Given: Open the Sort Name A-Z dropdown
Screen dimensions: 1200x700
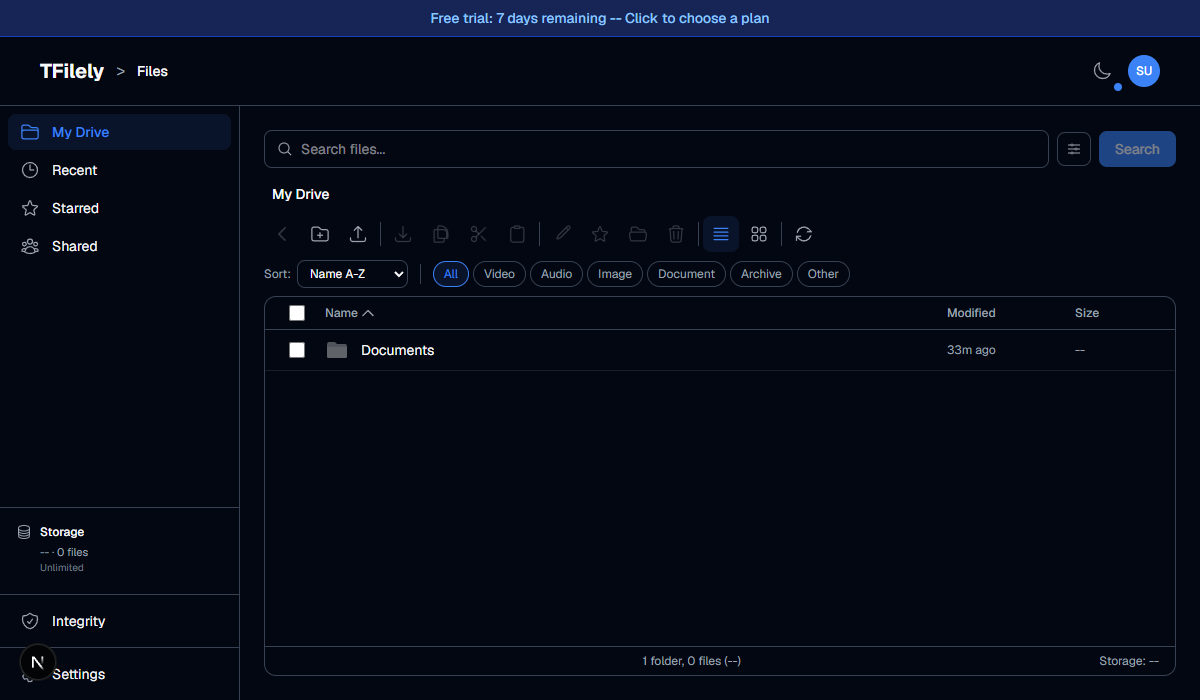Looking at the screenshot, I should 352,274.
